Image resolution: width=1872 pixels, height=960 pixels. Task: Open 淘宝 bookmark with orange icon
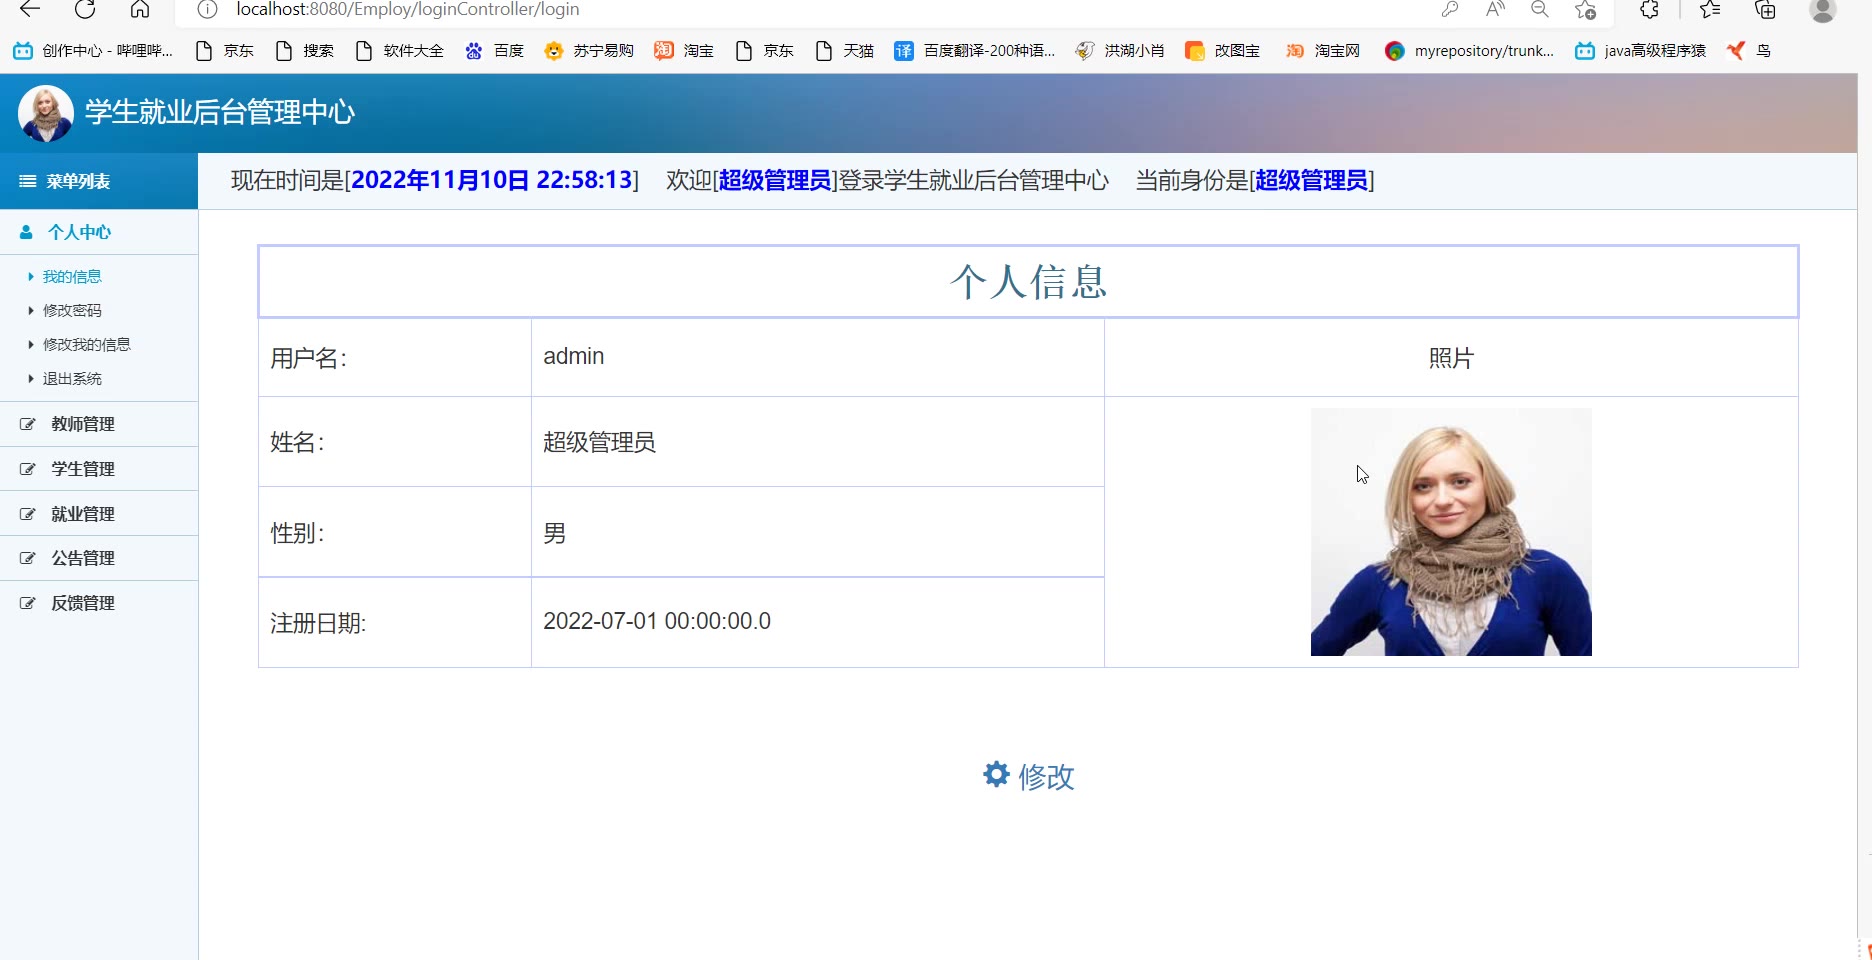tap(684, 50)
